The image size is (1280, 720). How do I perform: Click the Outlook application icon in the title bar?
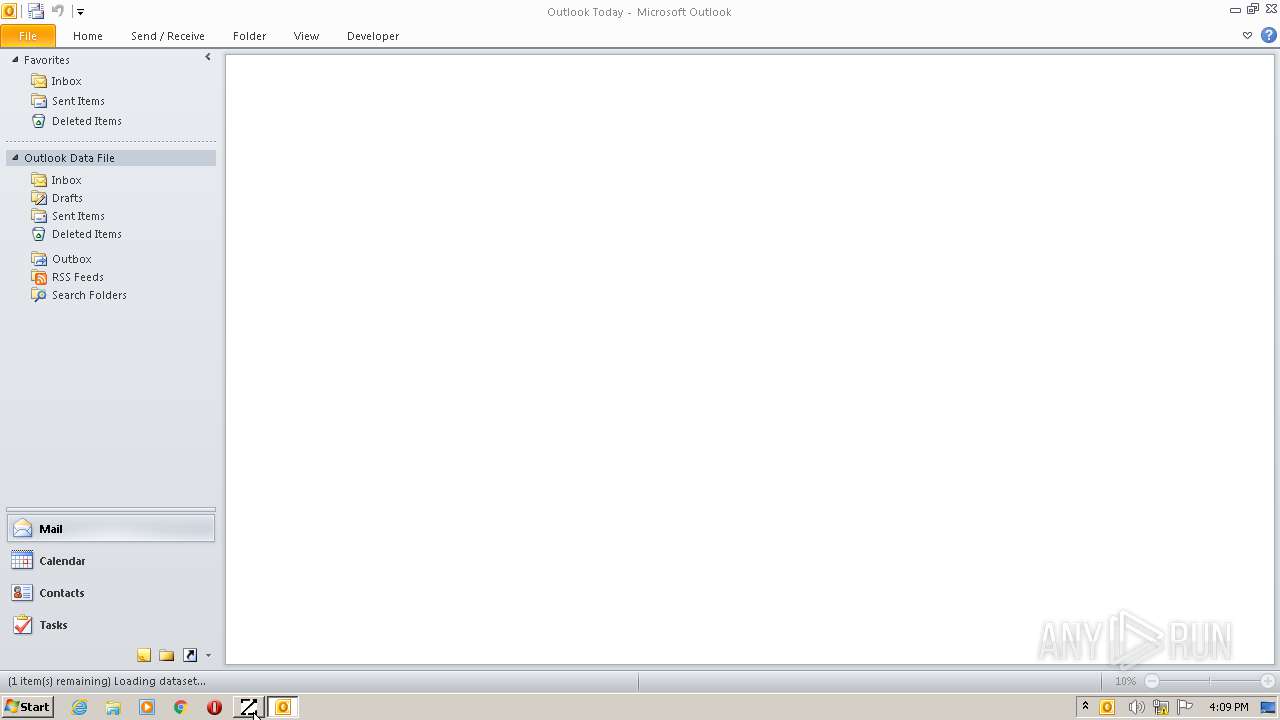(9, 11)
